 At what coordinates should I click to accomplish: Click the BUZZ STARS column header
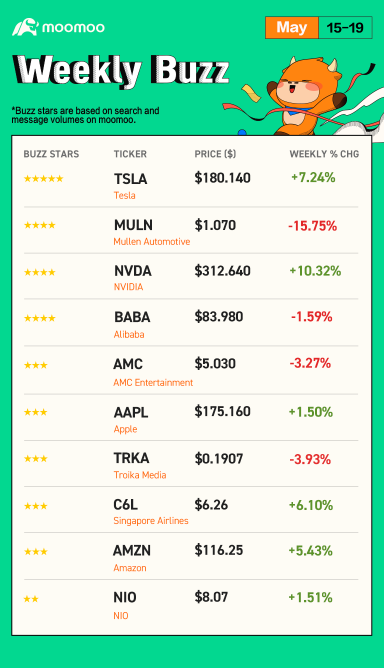pyautogui.click(x=51, y=154)
